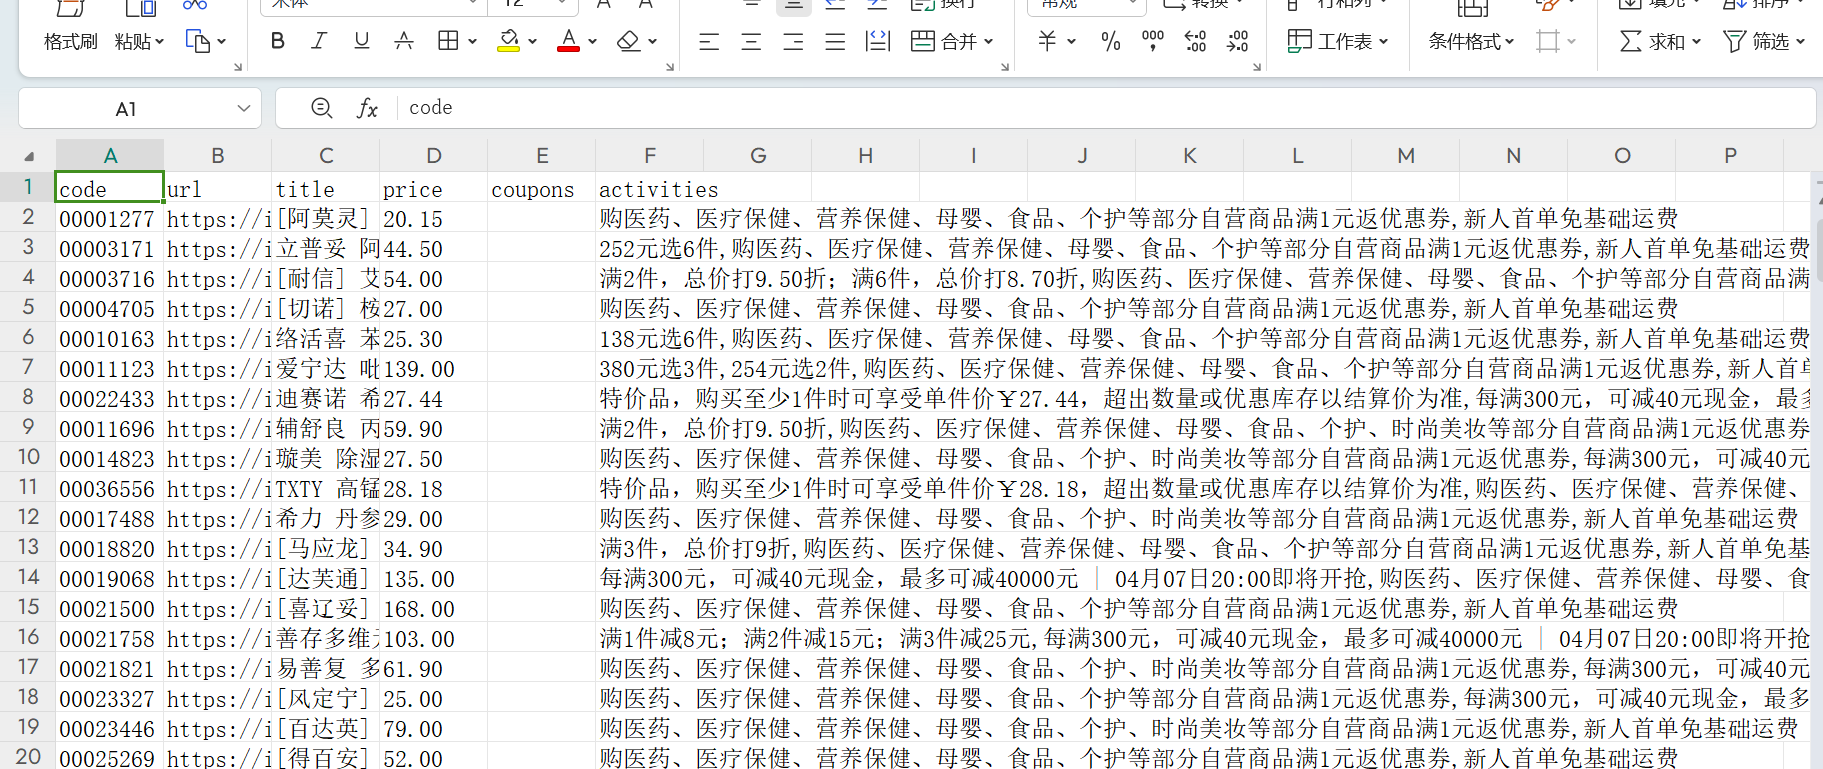Open Conditional Formatting (条件格式) menu
1823x769 pixels.
[1471, 42]
